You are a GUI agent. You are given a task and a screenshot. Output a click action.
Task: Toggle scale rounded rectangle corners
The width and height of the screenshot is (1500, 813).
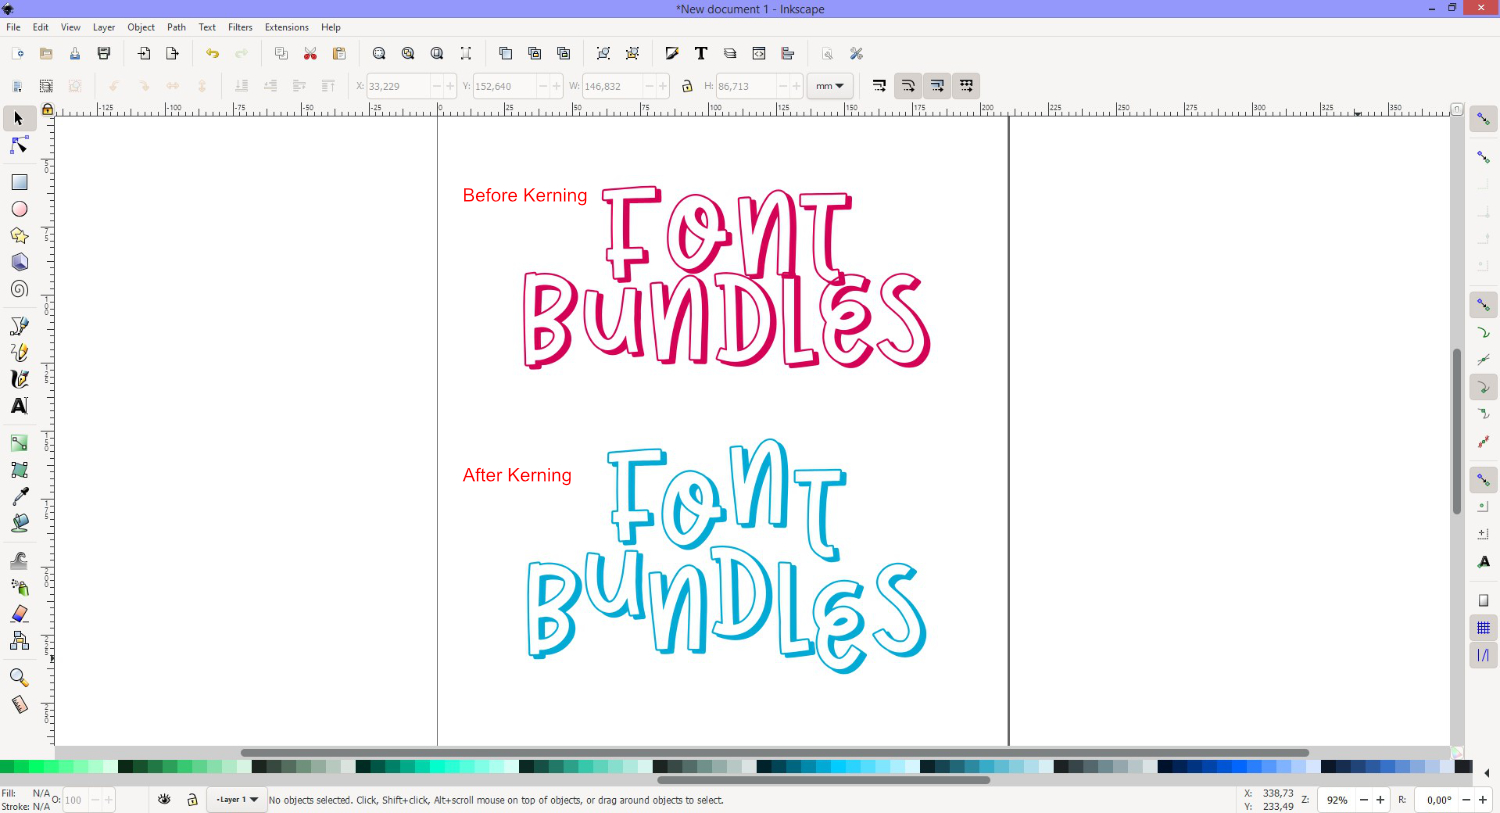[x=908, y=86]
